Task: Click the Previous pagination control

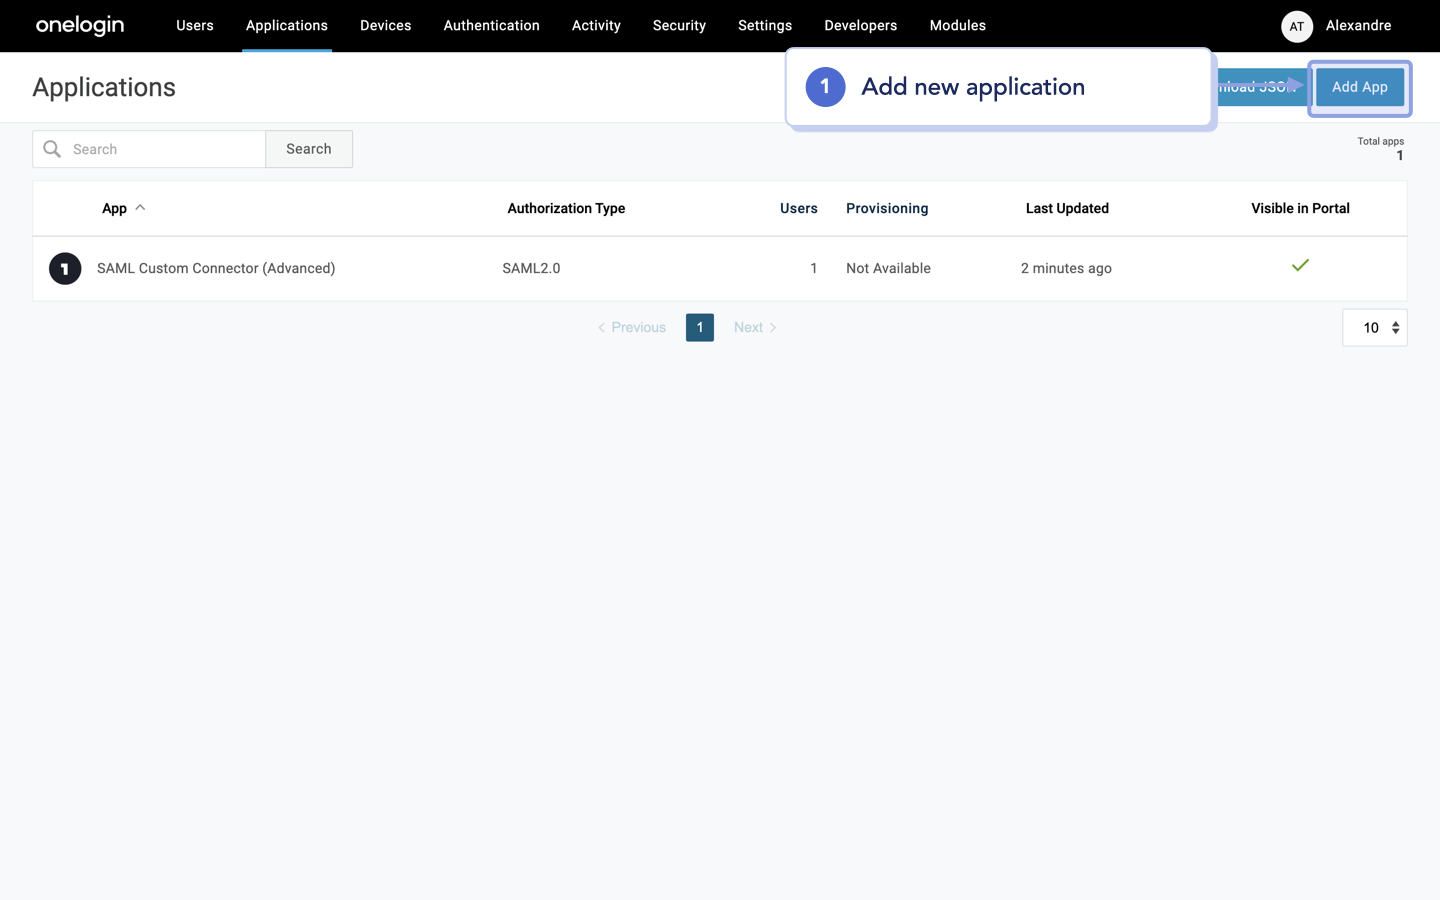Action: (631, 327)
